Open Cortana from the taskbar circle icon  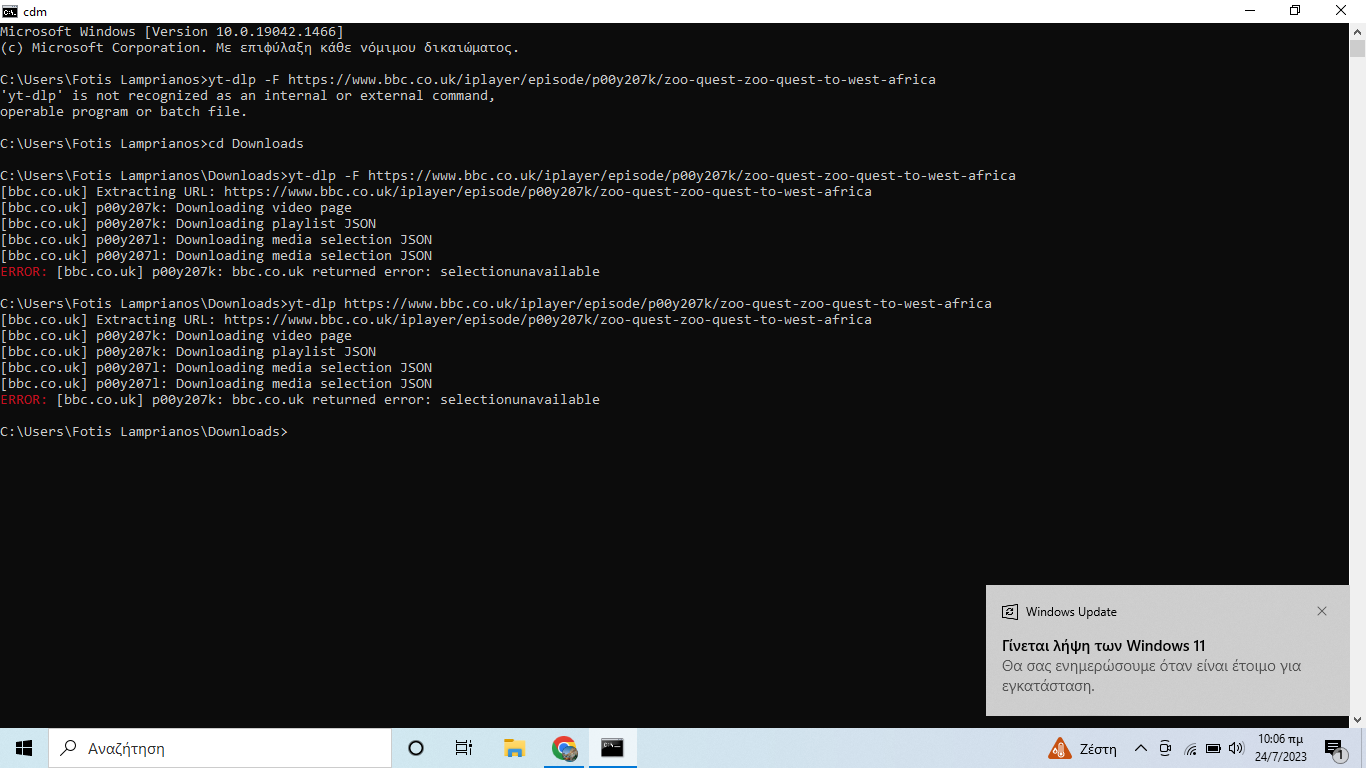pyautogui.click(x=416, y=748)
